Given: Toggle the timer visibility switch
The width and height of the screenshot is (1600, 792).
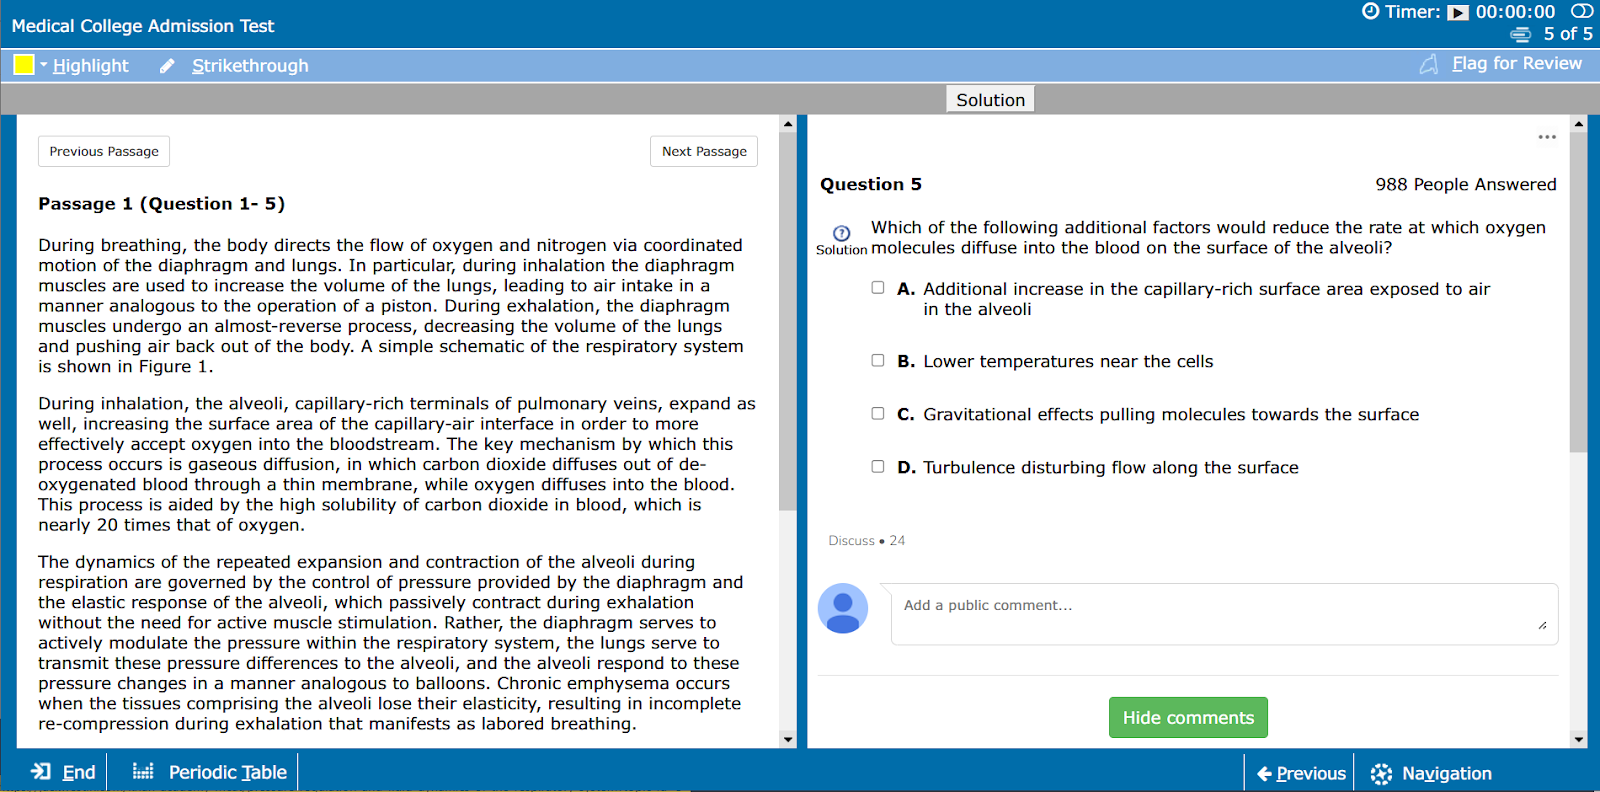Looking at the screenshot, I should tap(1581, 11).
